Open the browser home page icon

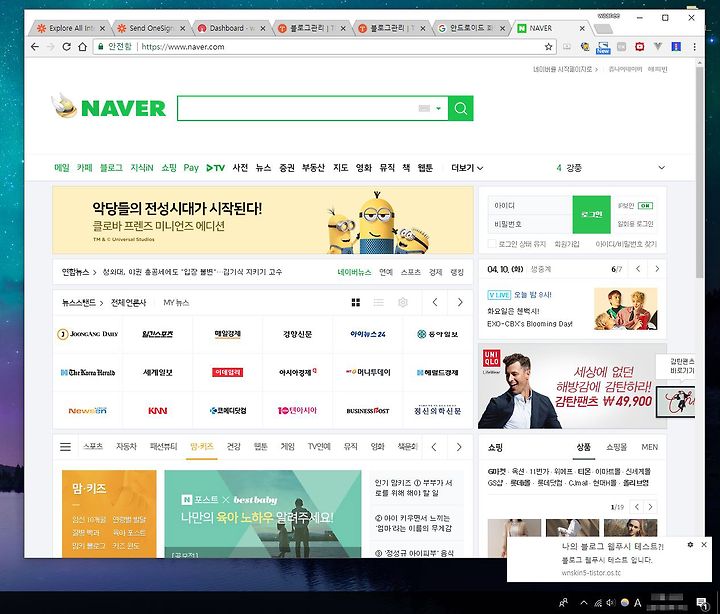[82, 46]
